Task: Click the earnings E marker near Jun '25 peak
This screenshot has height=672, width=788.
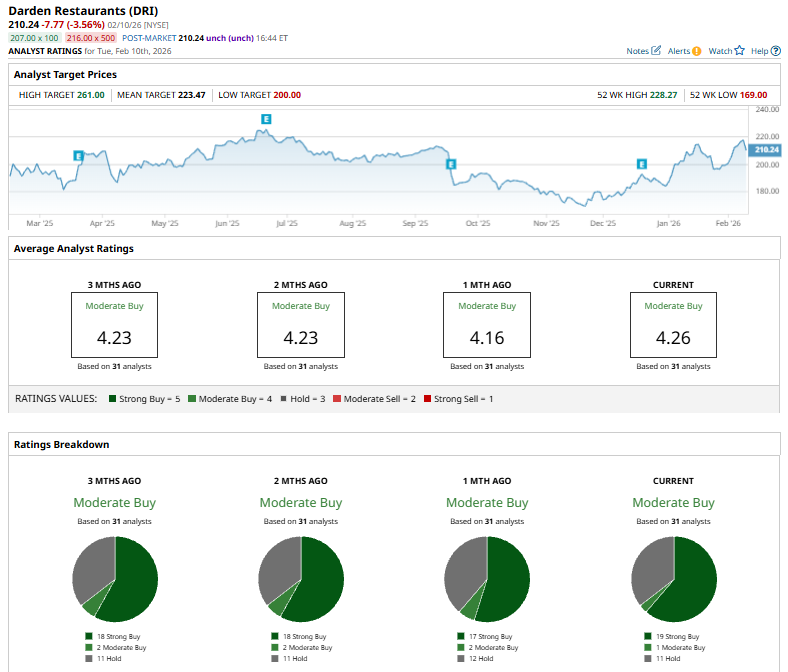Action: coord(266,119)
